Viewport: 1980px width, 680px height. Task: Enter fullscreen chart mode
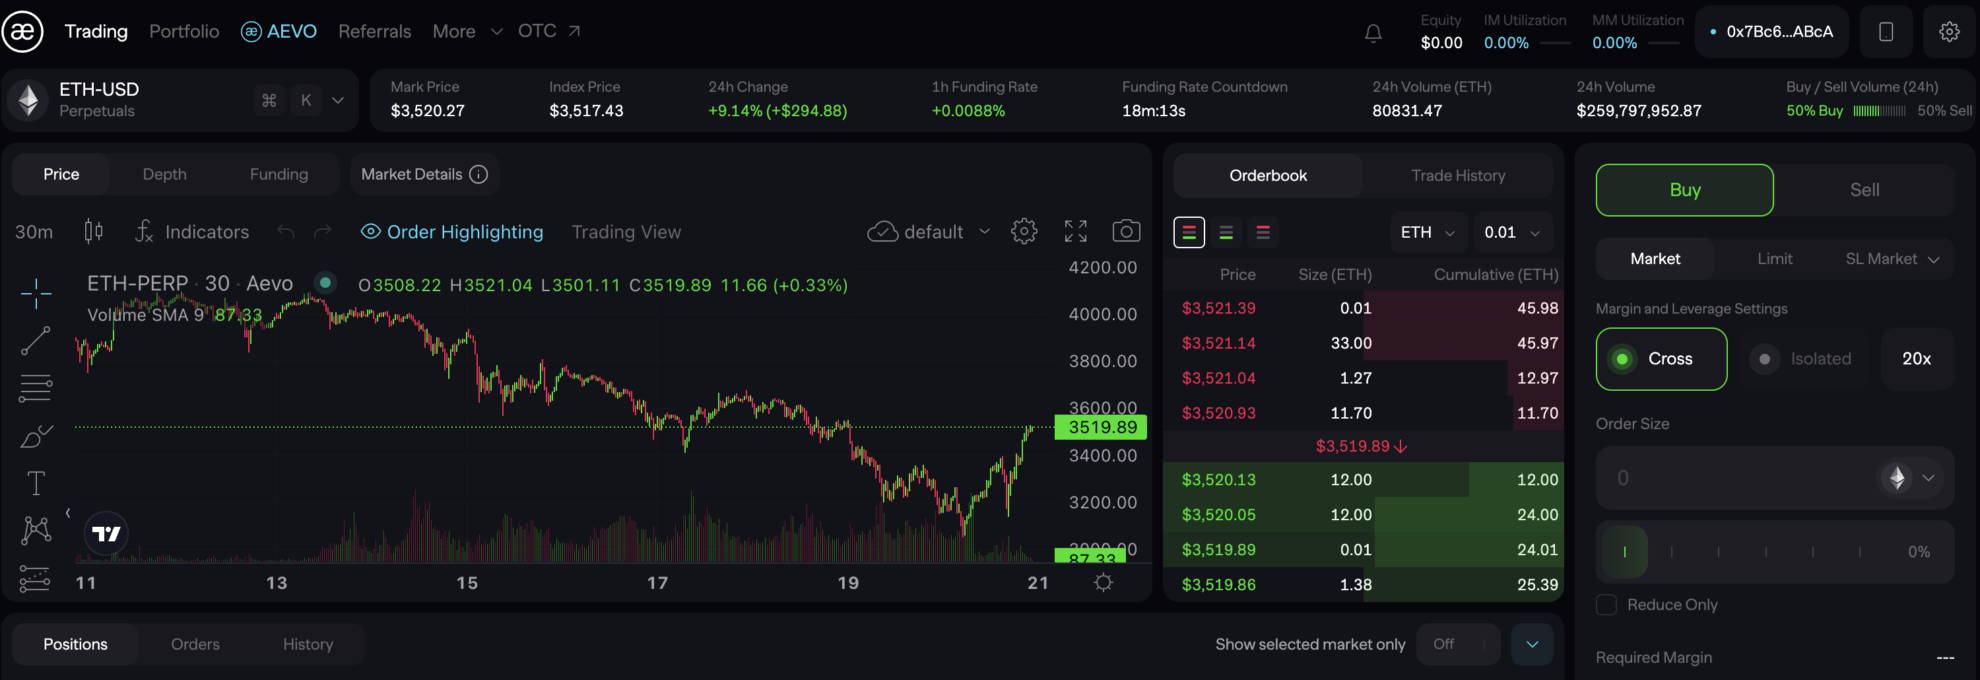pyautogui.click(x=1075, y=232)
